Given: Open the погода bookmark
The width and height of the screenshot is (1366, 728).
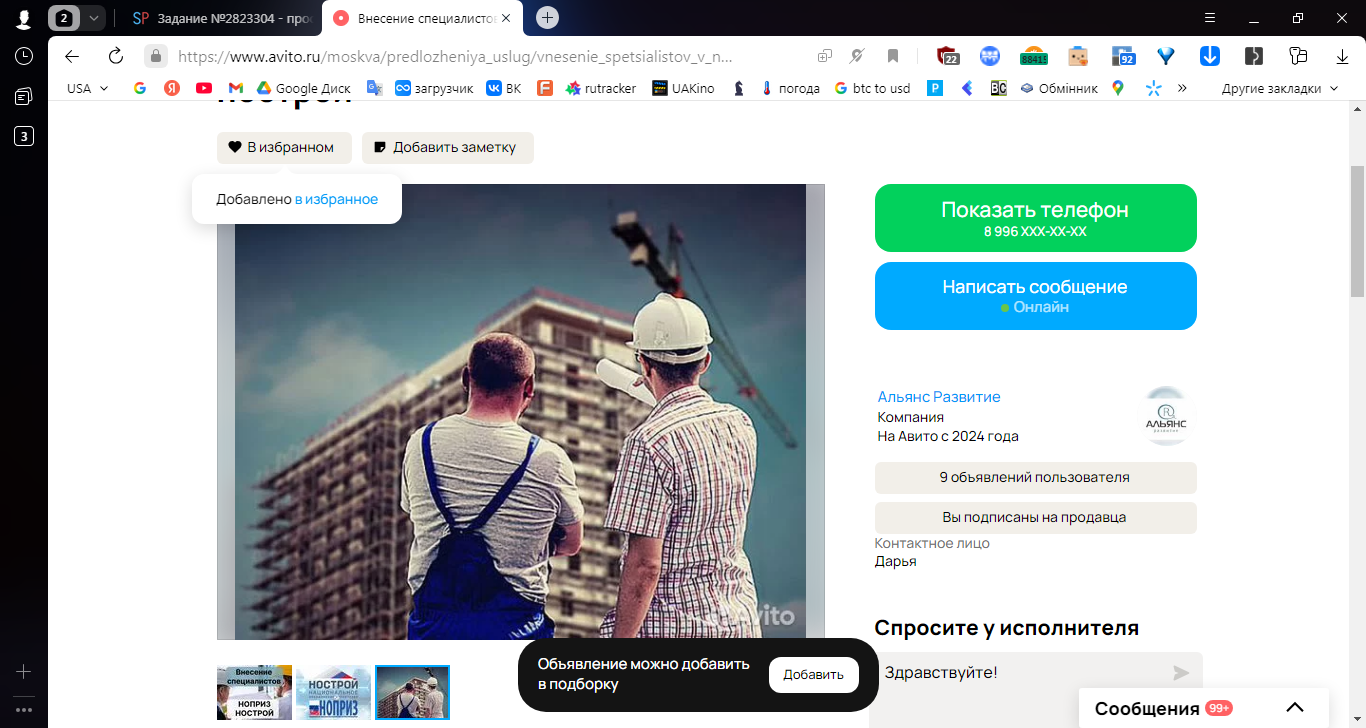Looking at the screenshot, I should pyautogui.click(x=790, y=88).
